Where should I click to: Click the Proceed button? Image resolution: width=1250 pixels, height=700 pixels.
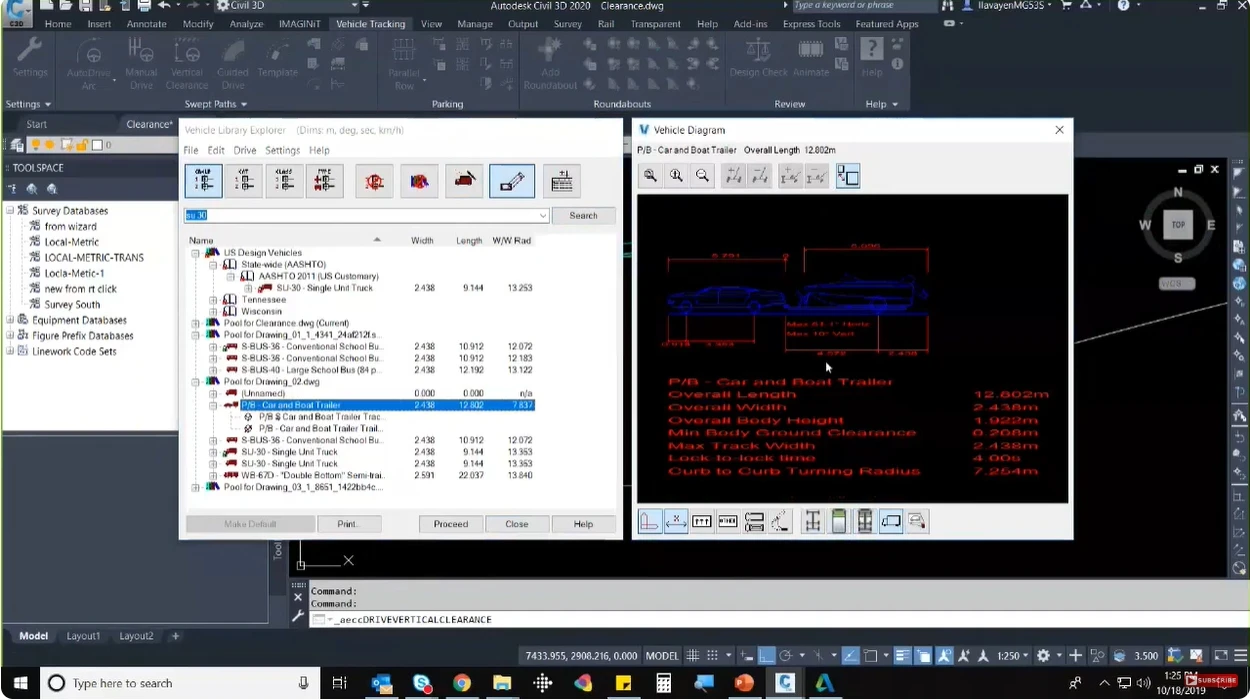(450, 523)
